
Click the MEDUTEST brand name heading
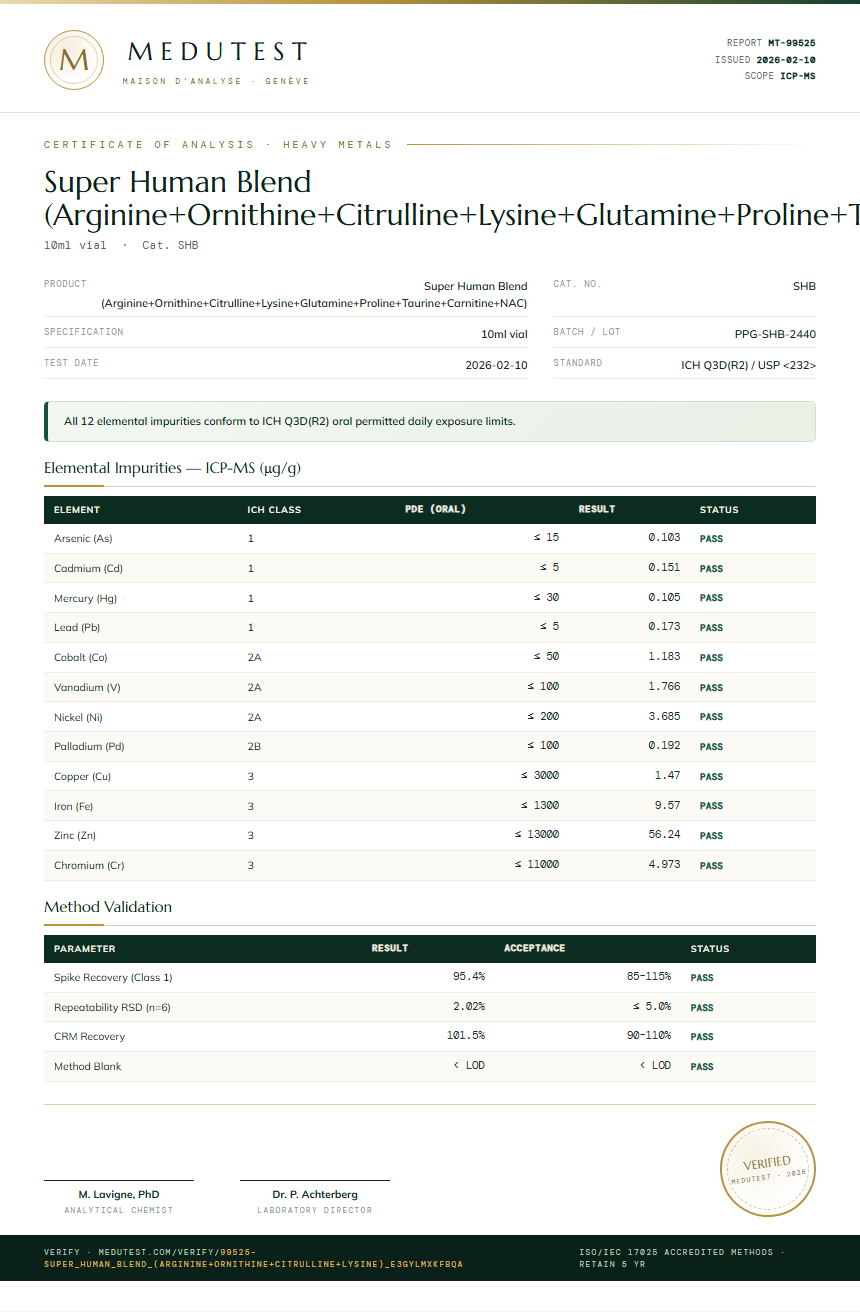tap(218, 52)
